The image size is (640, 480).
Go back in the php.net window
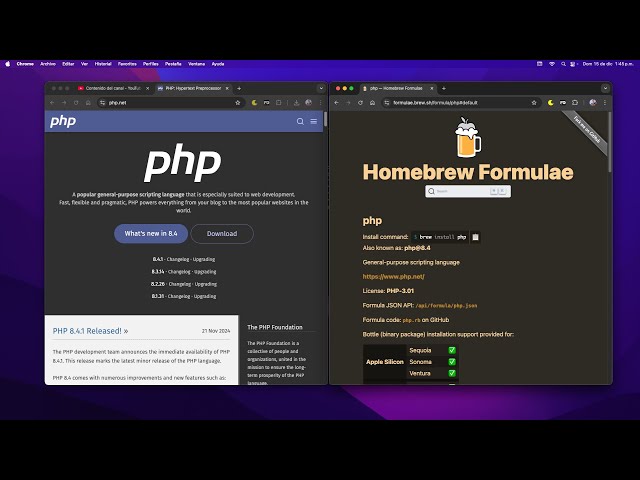52,103
